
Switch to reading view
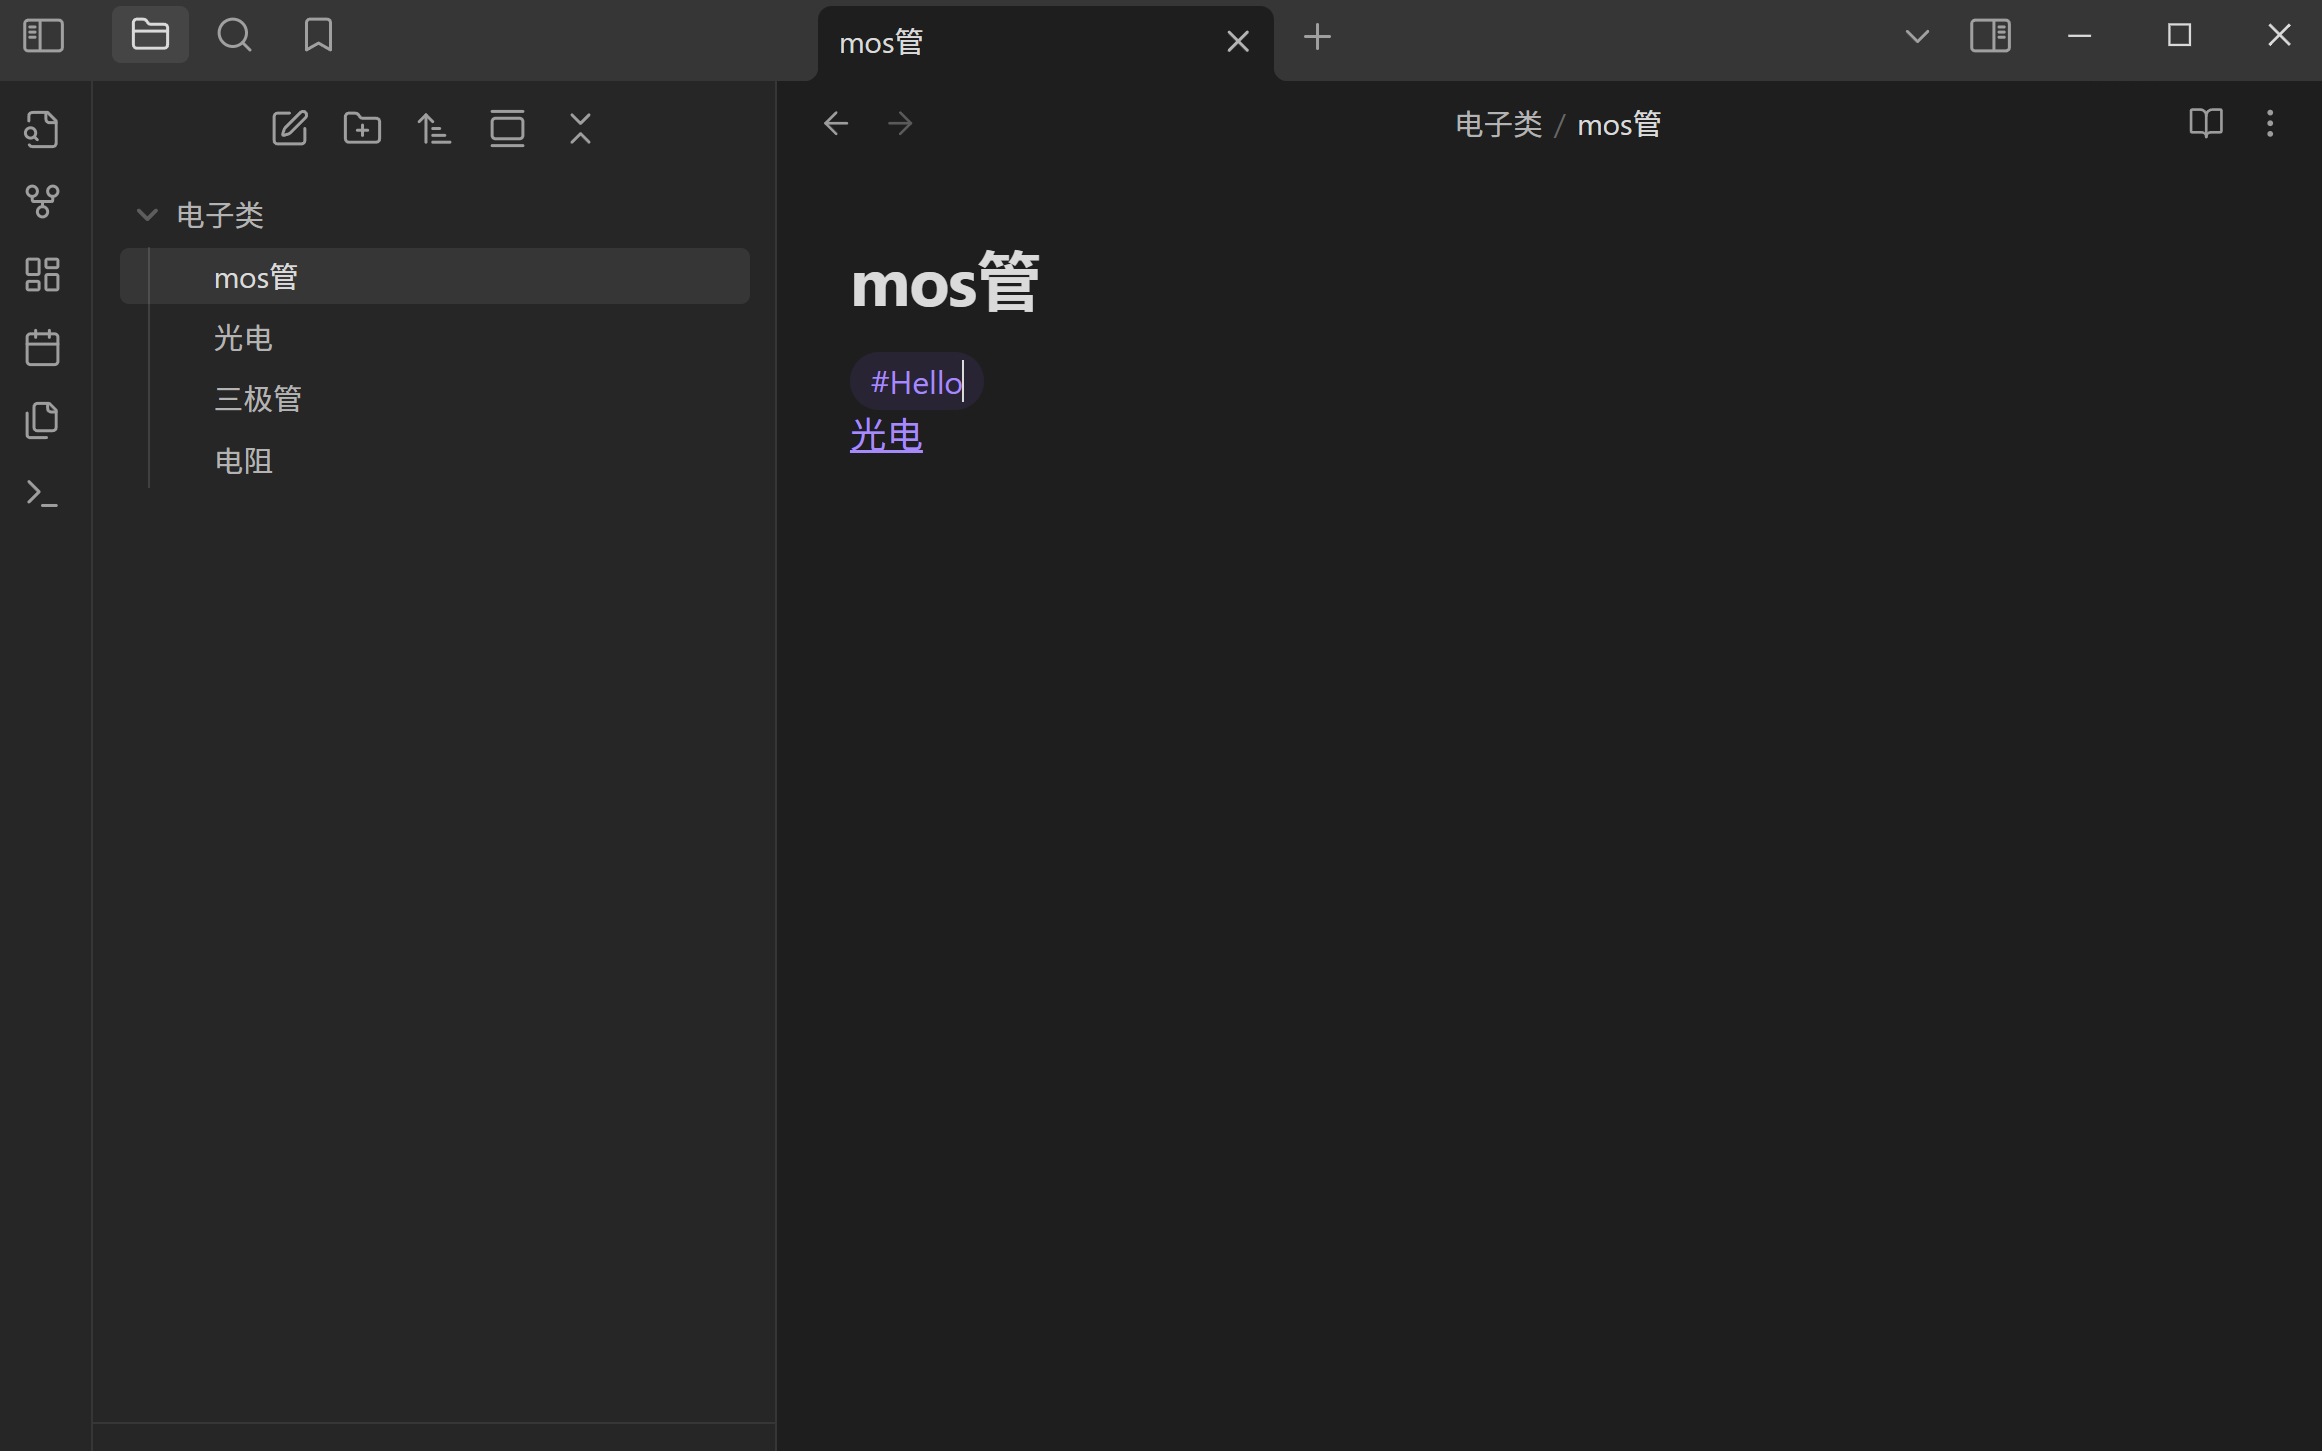pyautogui.click(x=2205, y=124)
